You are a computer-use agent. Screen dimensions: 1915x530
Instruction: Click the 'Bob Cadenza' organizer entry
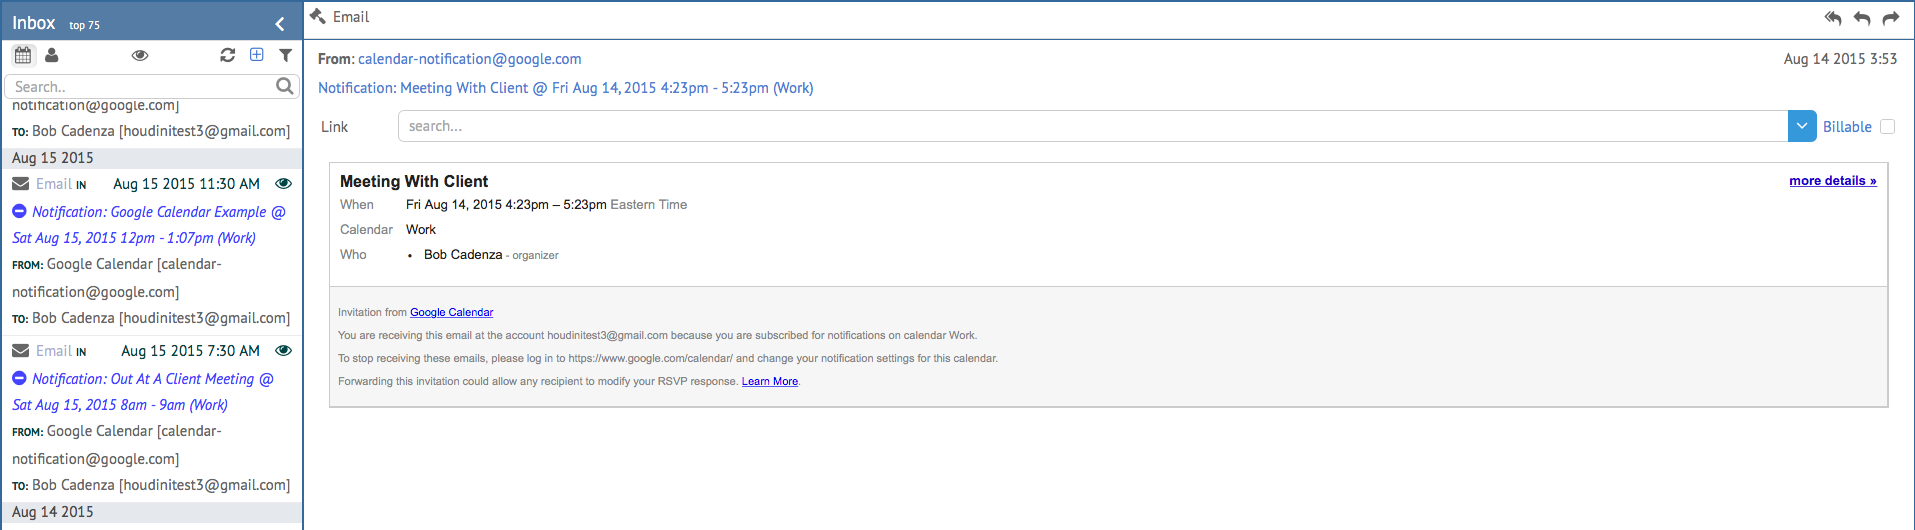[x=463, y=255]
